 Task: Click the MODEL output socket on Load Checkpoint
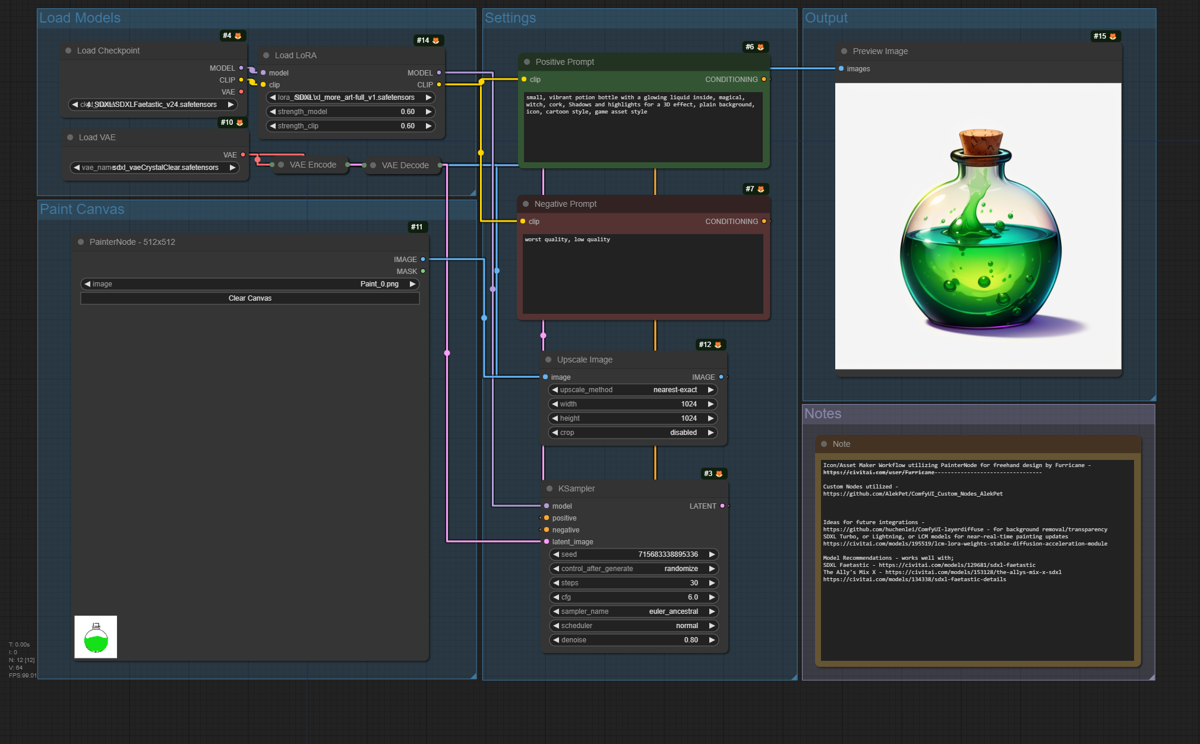point(243,68)
